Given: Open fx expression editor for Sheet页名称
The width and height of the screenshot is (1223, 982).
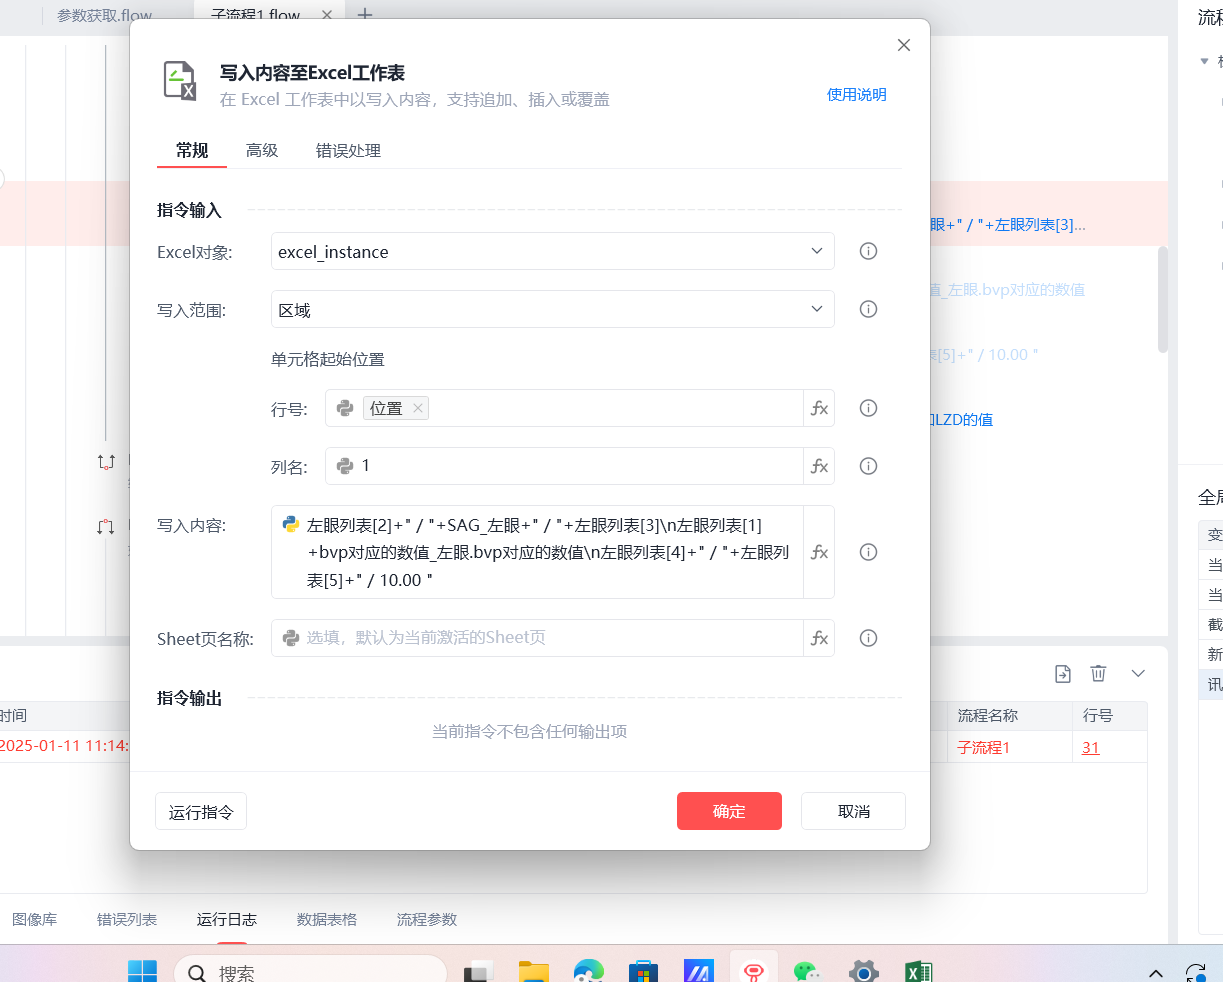Looking at the screenshot, I should pos(819,638).
